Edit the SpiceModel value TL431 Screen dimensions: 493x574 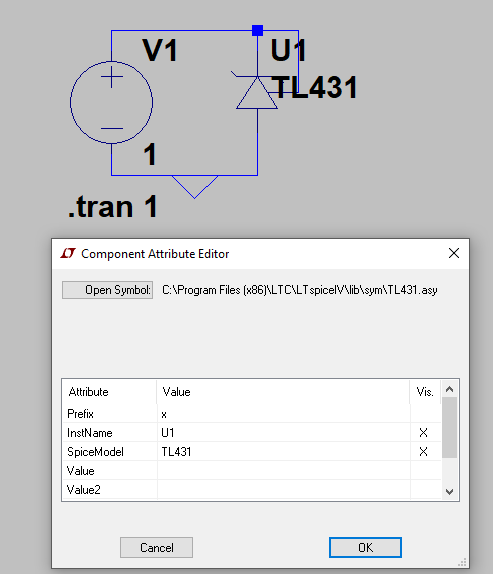(x=284, y=451)
